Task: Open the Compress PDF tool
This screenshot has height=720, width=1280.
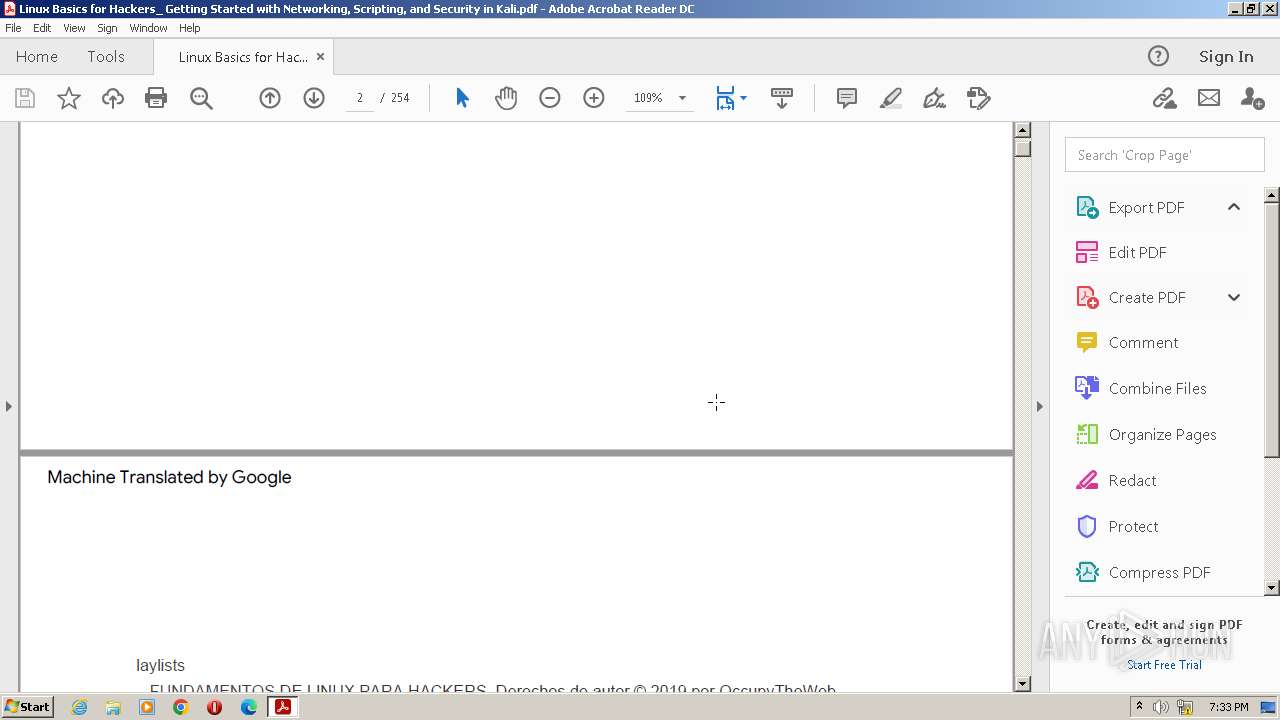Action: coord(1159,572)
